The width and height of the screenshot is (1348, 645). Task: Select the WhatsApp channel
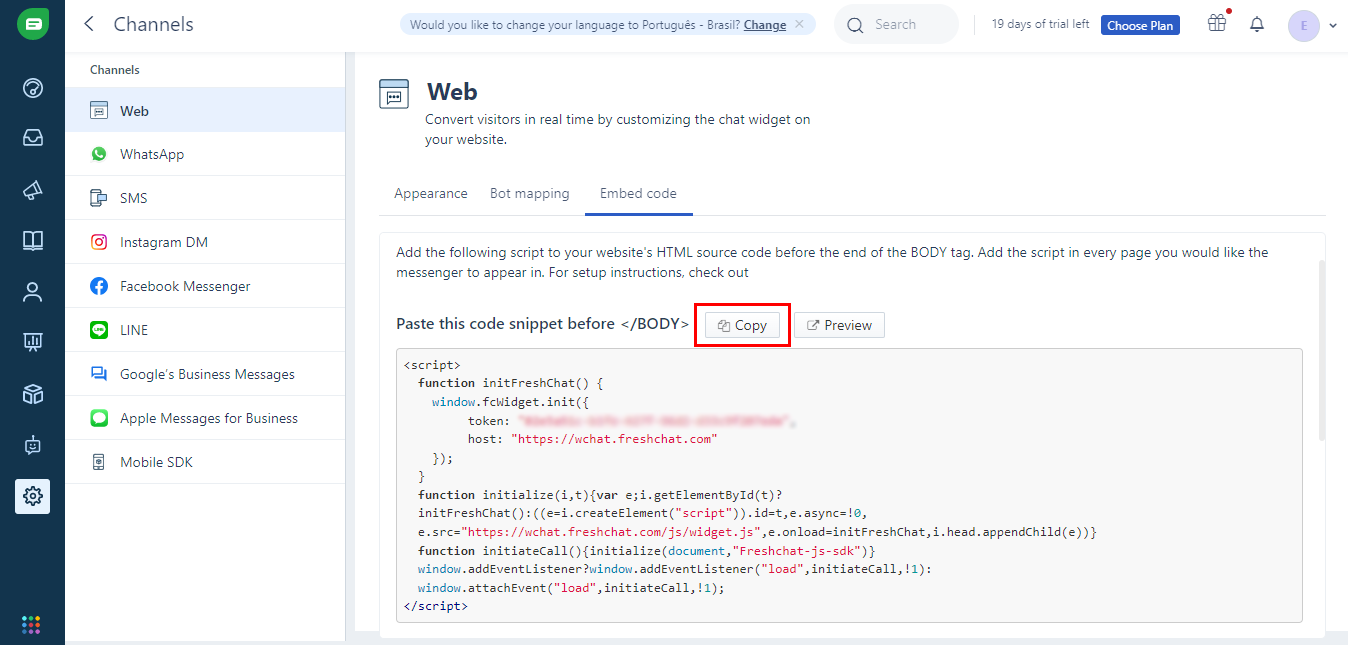pyautogui.click(x=205, y=154)
